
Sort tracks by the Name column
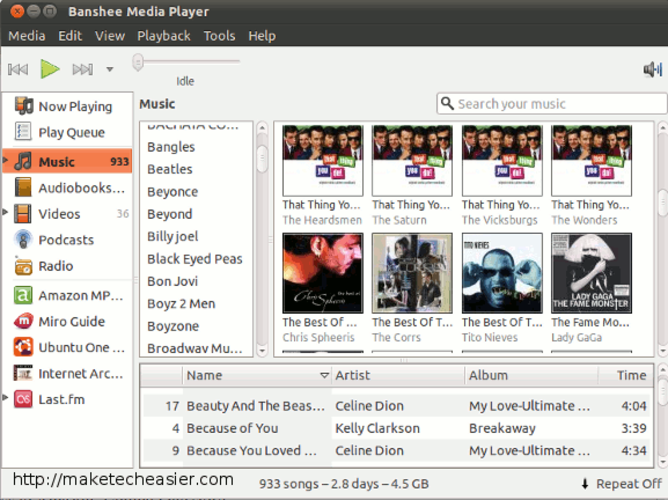pos(257,375)
